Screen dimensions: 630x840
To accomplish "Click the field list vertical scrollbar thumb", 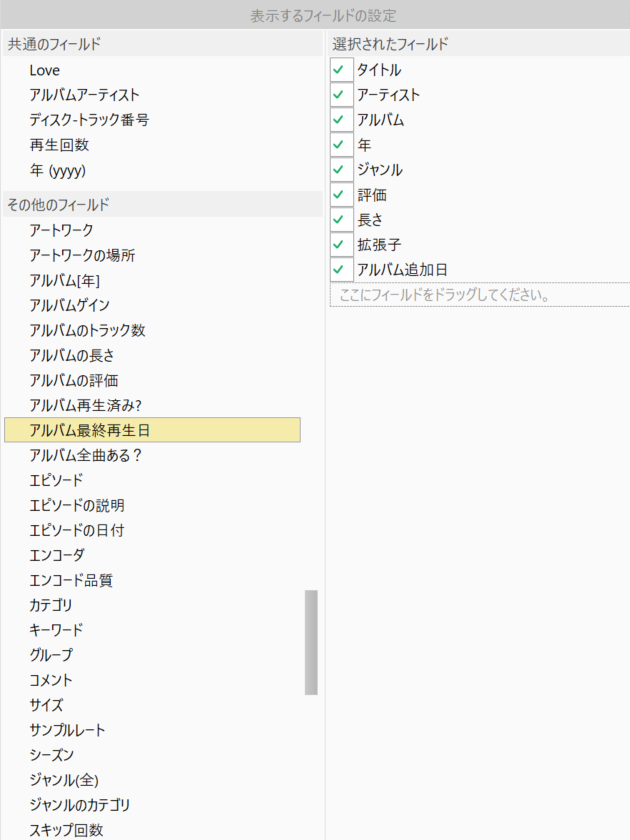I will click(311, 642).
